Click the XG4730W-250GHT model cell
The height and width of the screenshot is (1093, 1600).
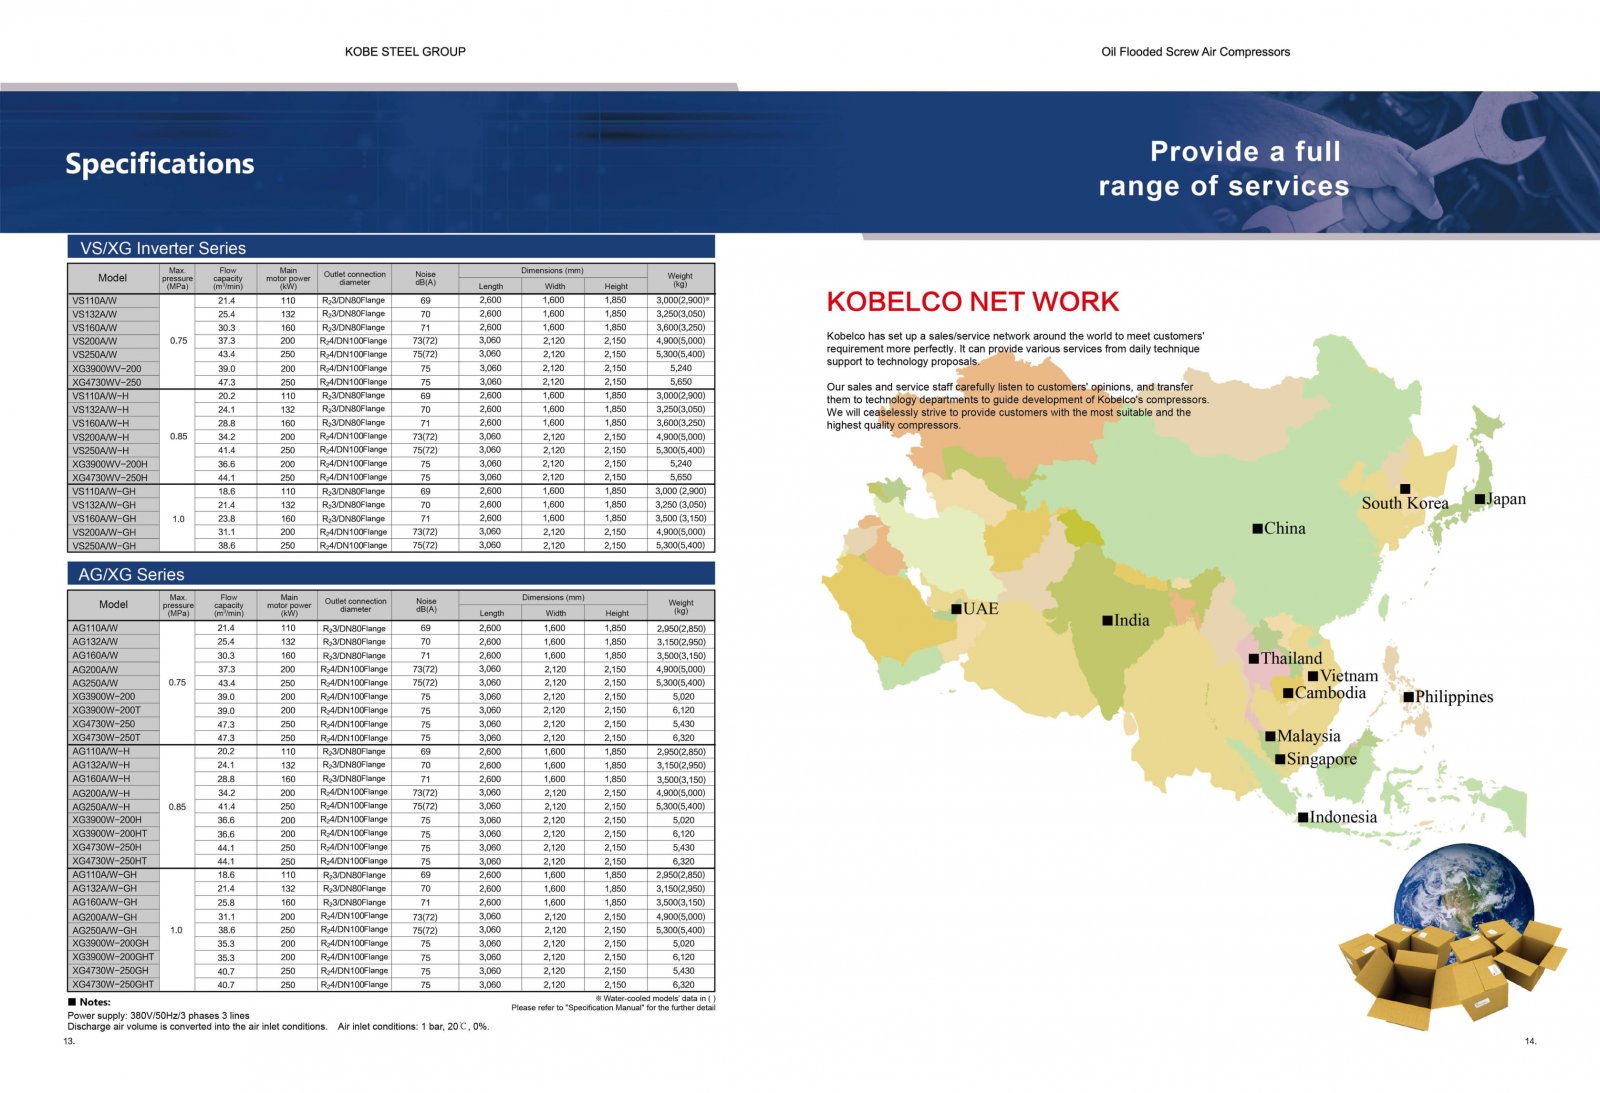click(112, 984)
